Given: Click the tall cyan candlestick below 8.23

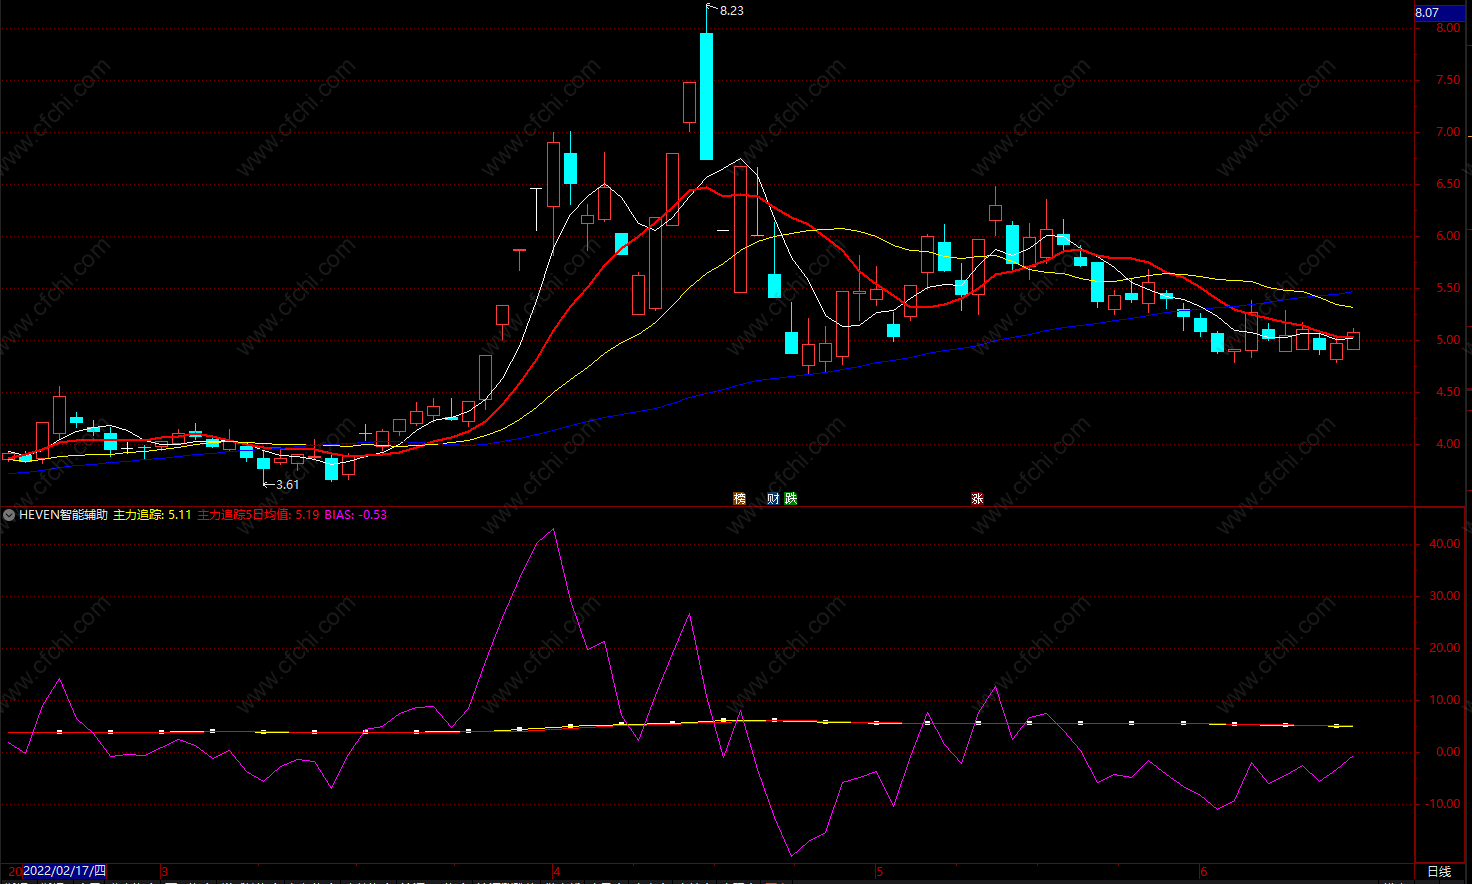Looking at the screenshot, I should (x=706, y=96).
